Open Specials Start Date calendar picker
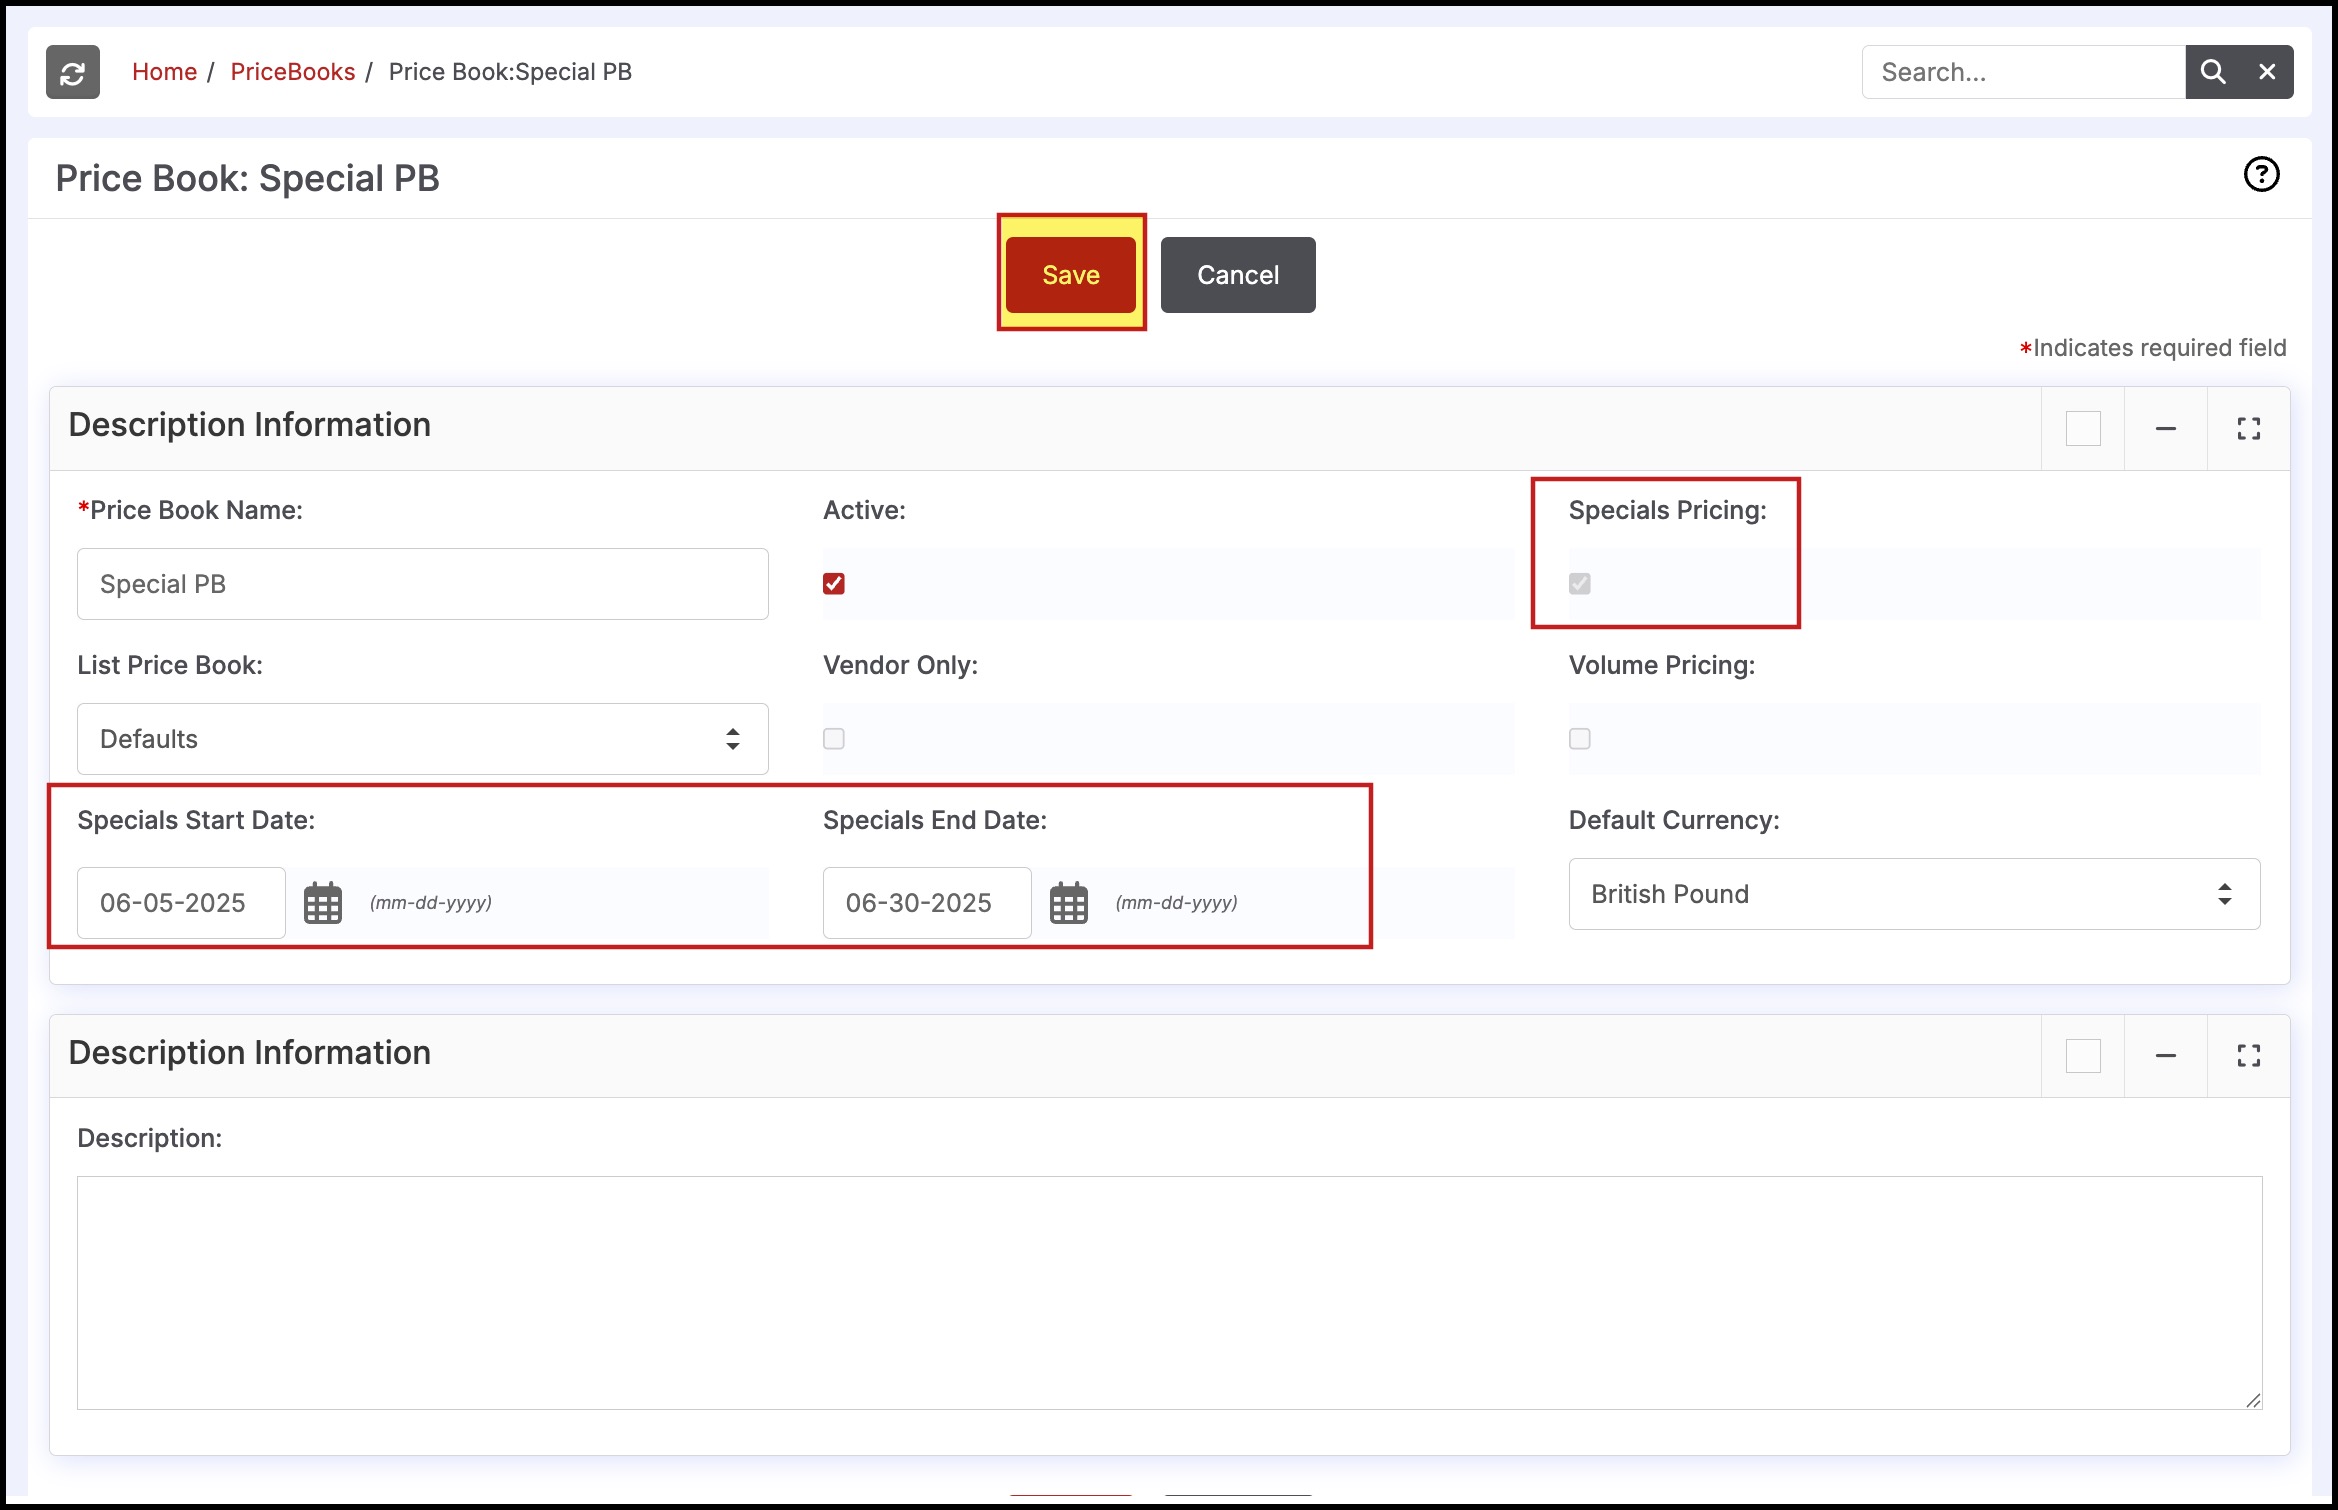Image resolution: width=2338 pixels, height=1510 pixels. (322, 903)
